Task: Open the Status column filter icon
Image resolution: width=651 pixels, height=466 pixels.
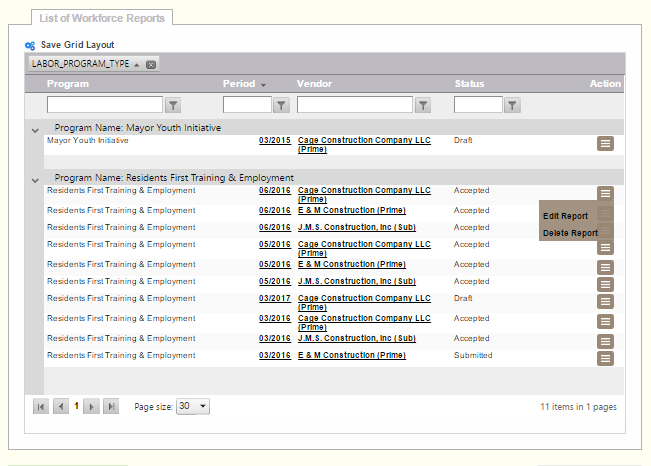Action: [x=512, y=105]
